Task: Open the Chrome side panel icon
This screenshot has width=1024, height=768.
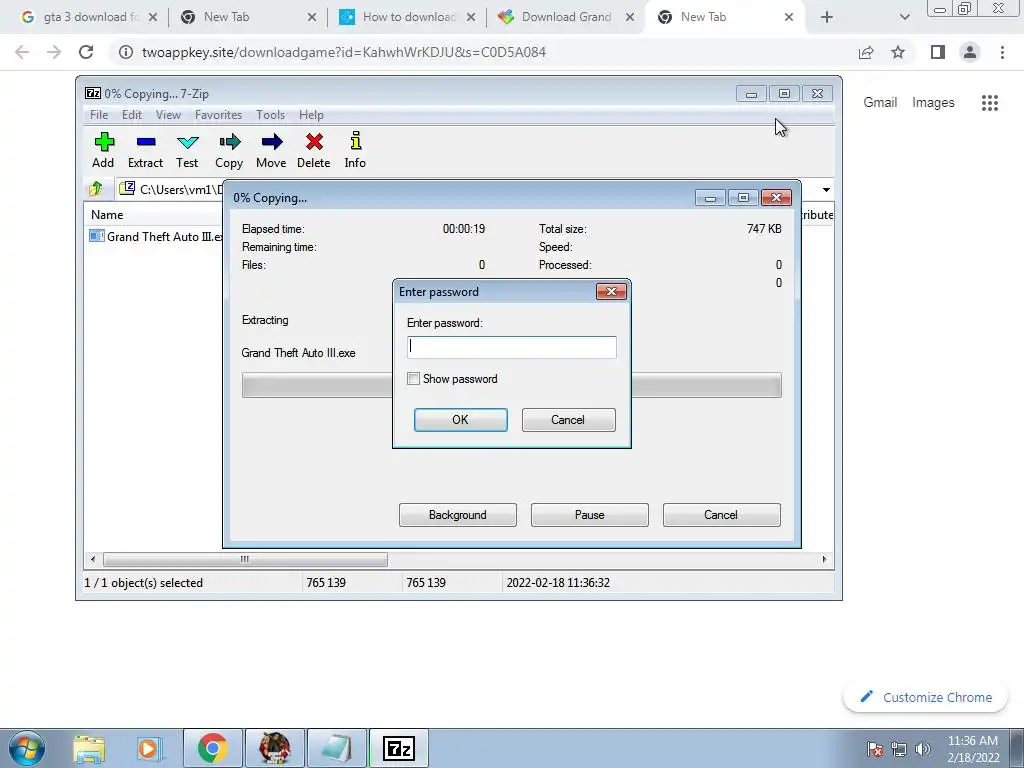Action: pyautogui.click(x=938, y=52)
